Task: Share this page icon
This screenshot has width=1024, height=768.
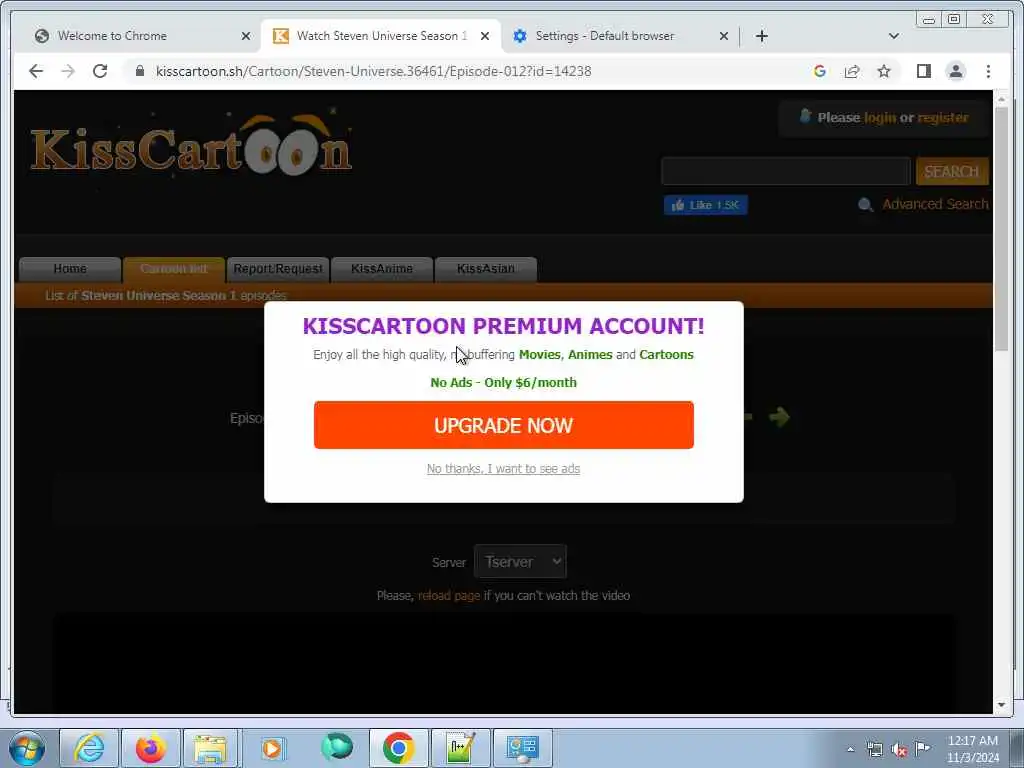Action: click(x=852, y=71)
